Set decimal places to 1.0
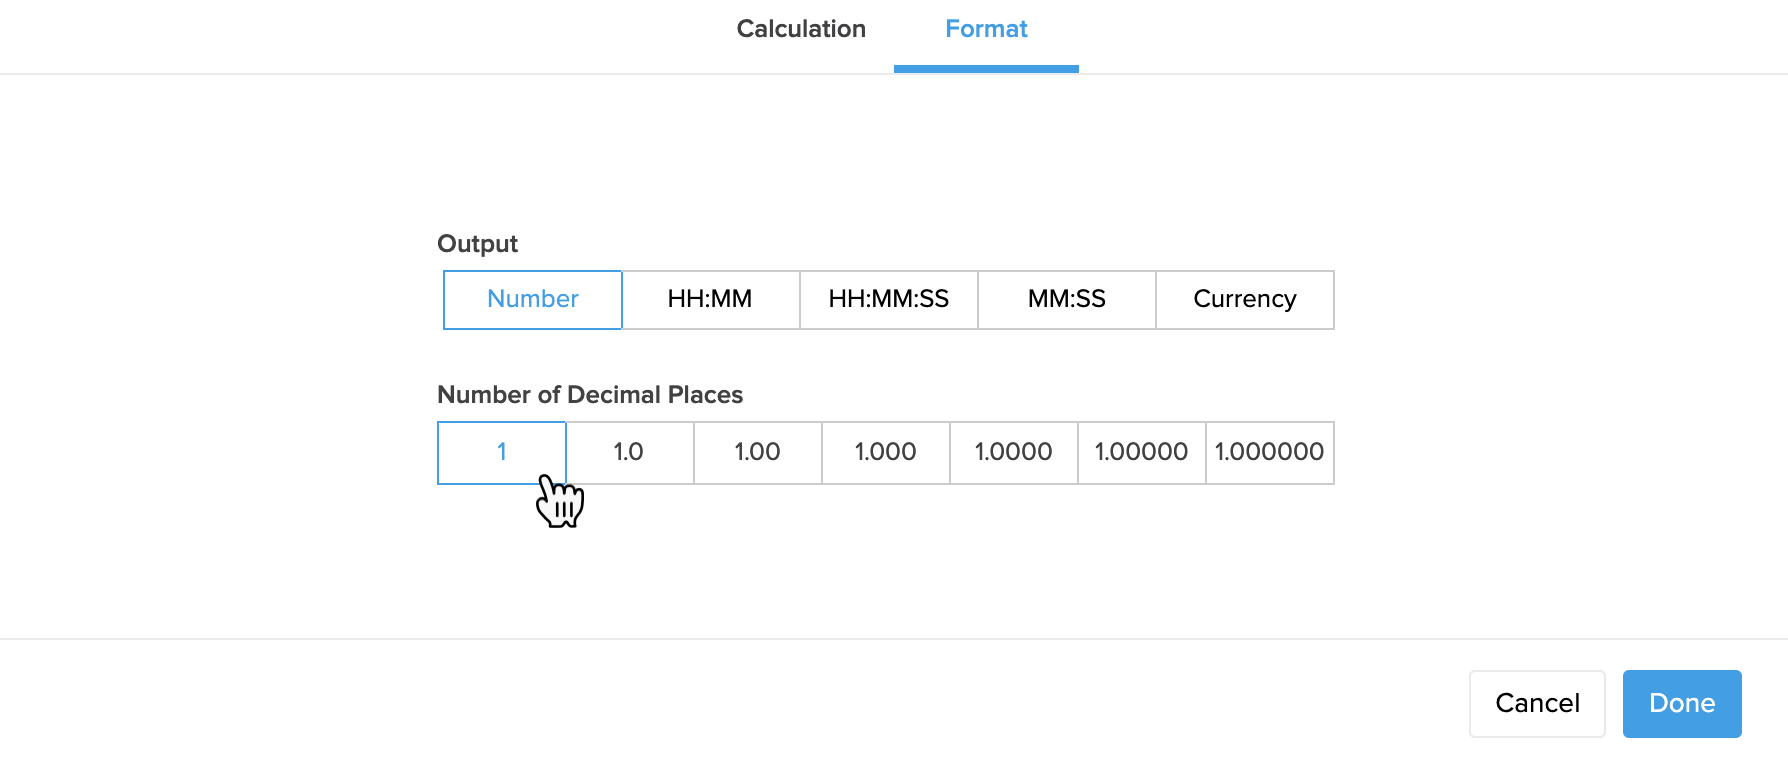The width and height of the screenshot is (1788, 764). pos(629,452)
